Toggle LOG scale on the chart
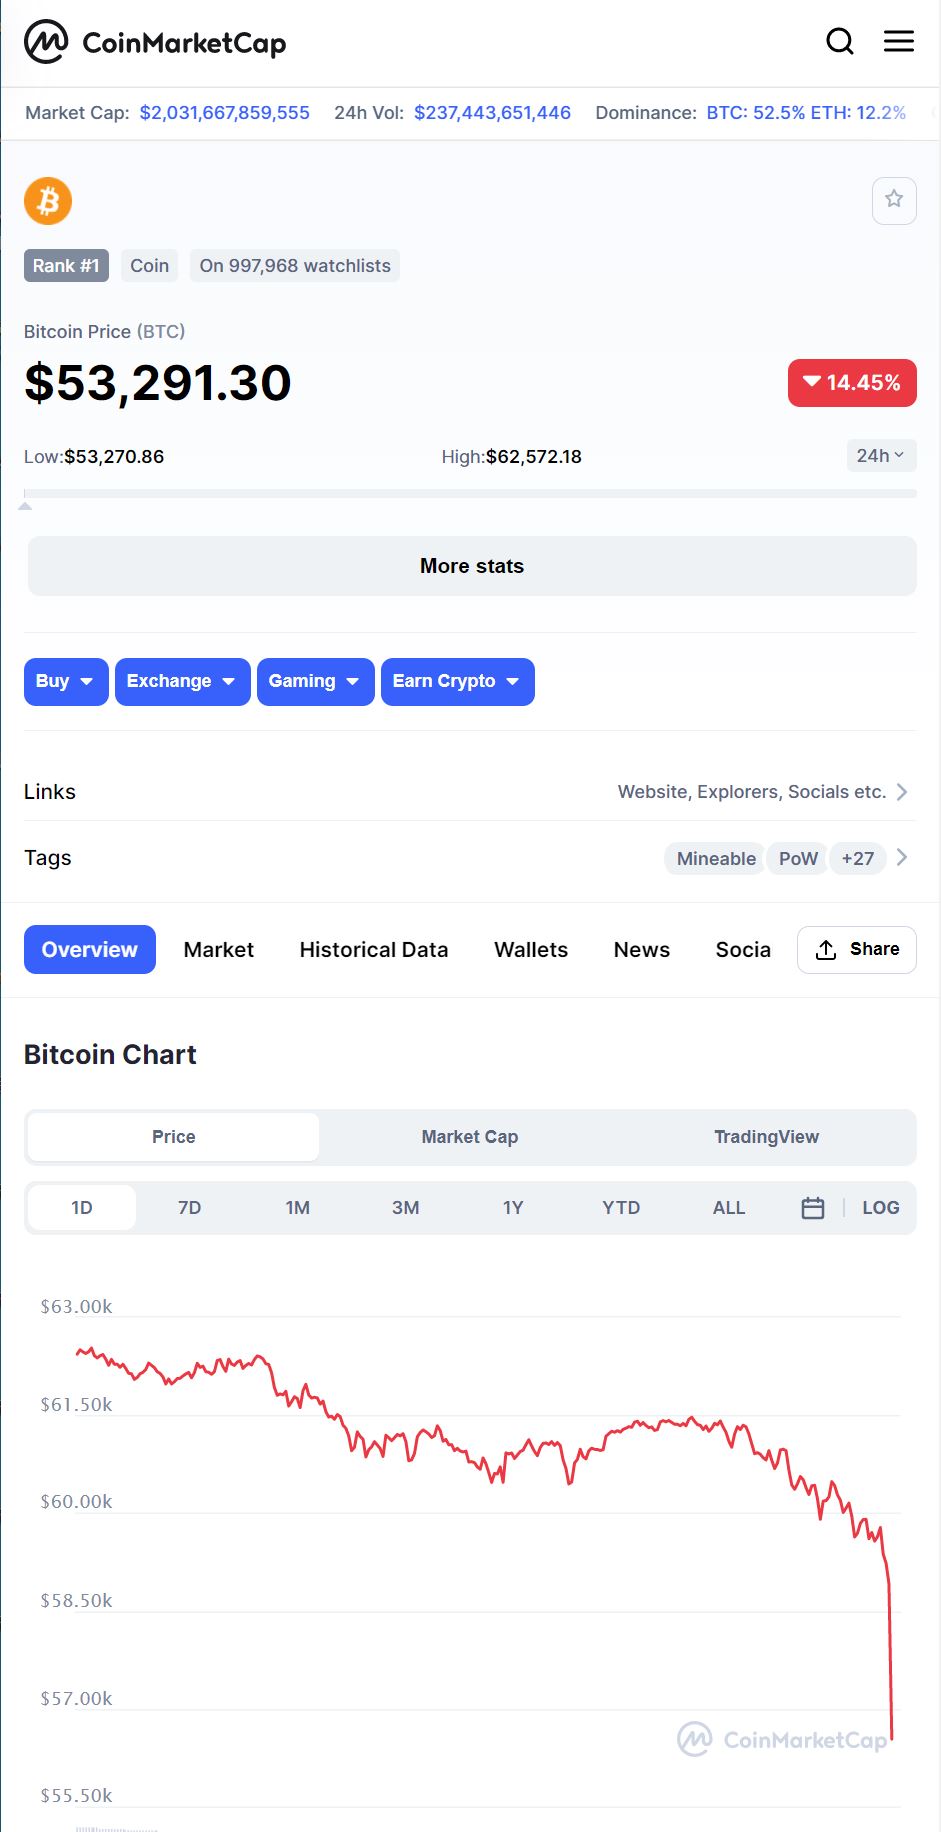 (x=880, y=1208)
